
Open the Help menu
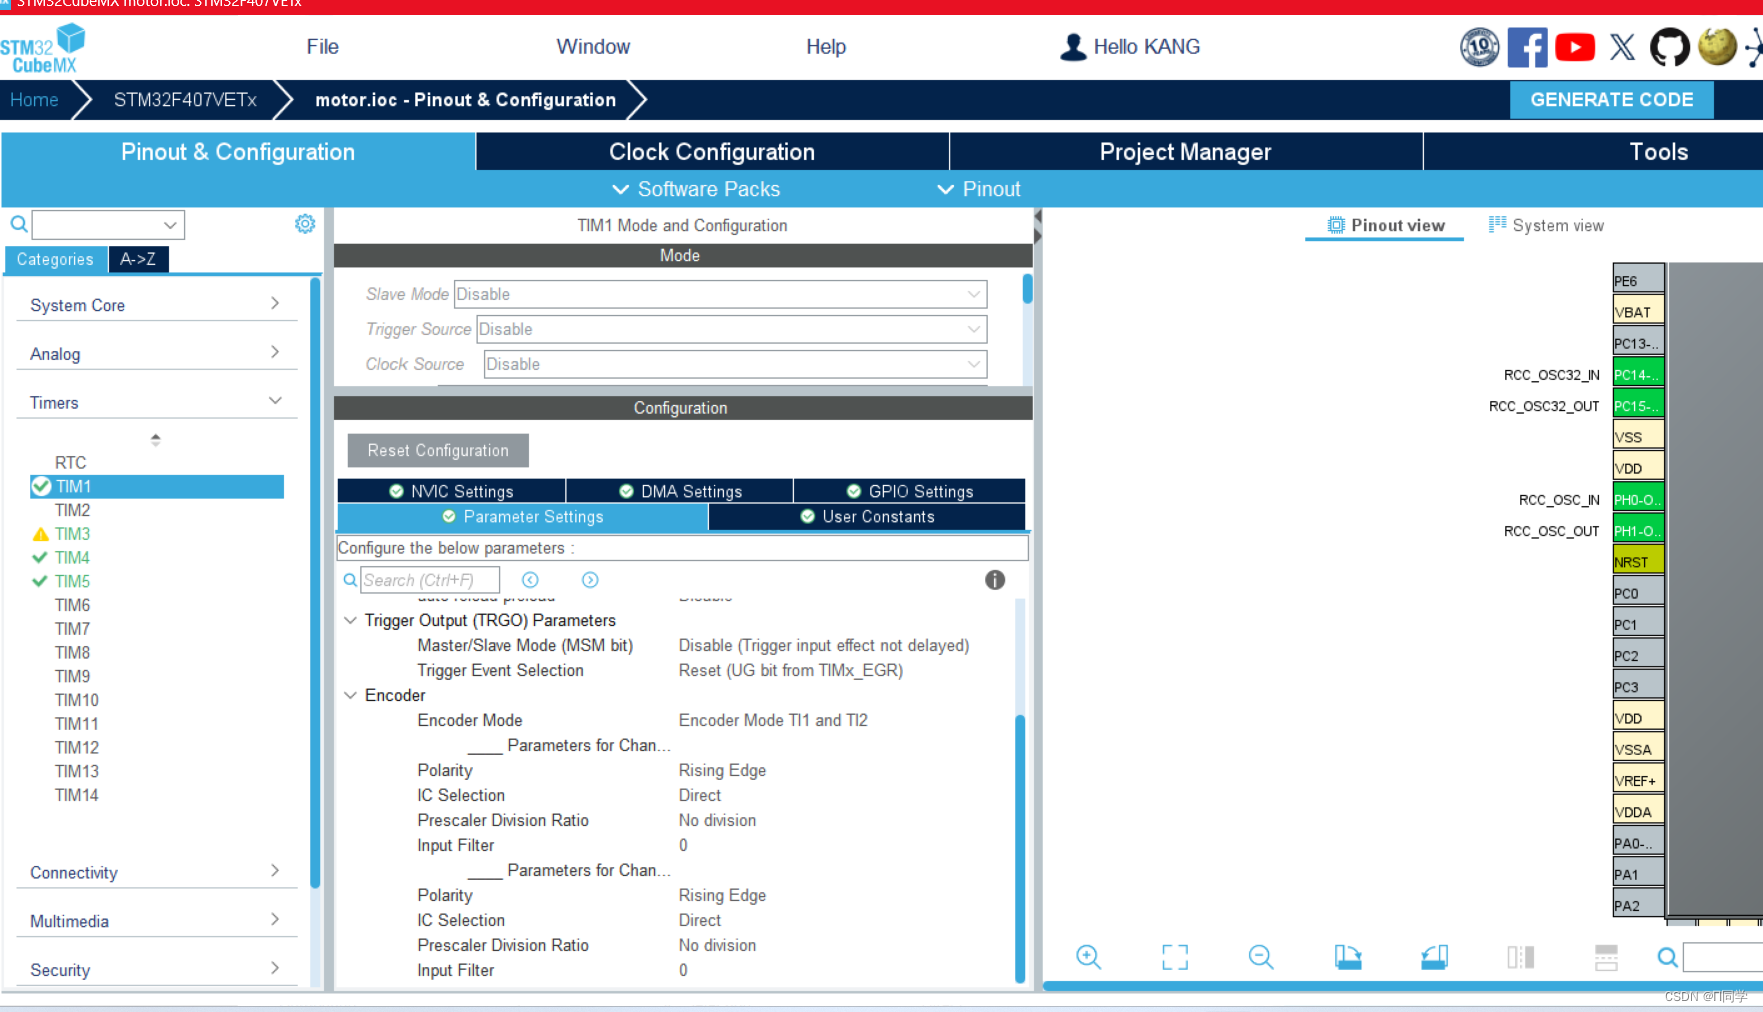826,47
